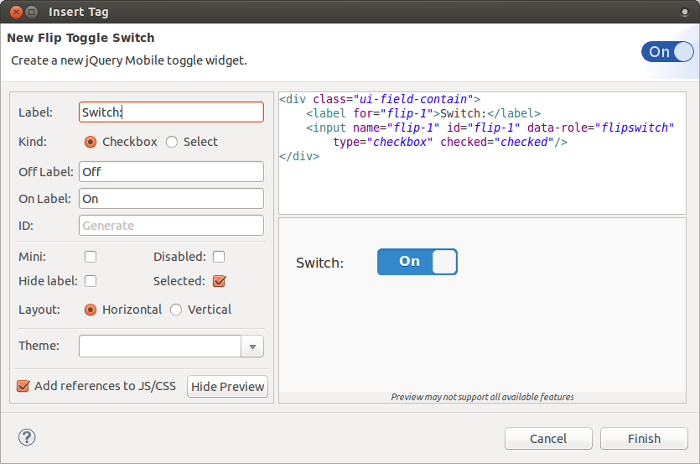Click the help question mark icon

tap(27, 437)
